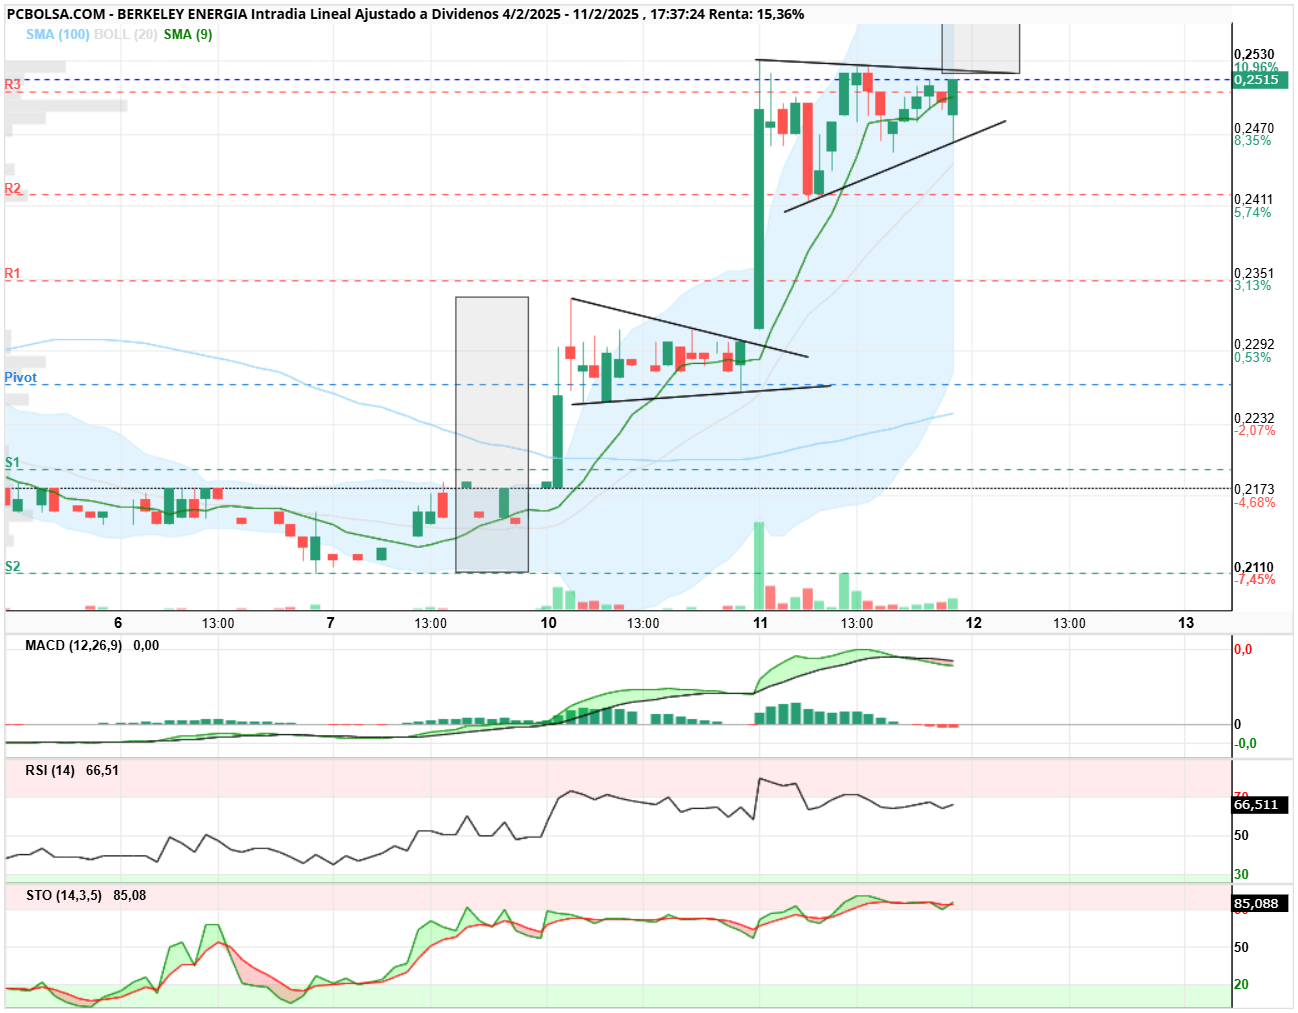1298x1013 pixels.
Task: Click the SMA (100) legend label
Action: pyautogui.click(x=57, y=34)
